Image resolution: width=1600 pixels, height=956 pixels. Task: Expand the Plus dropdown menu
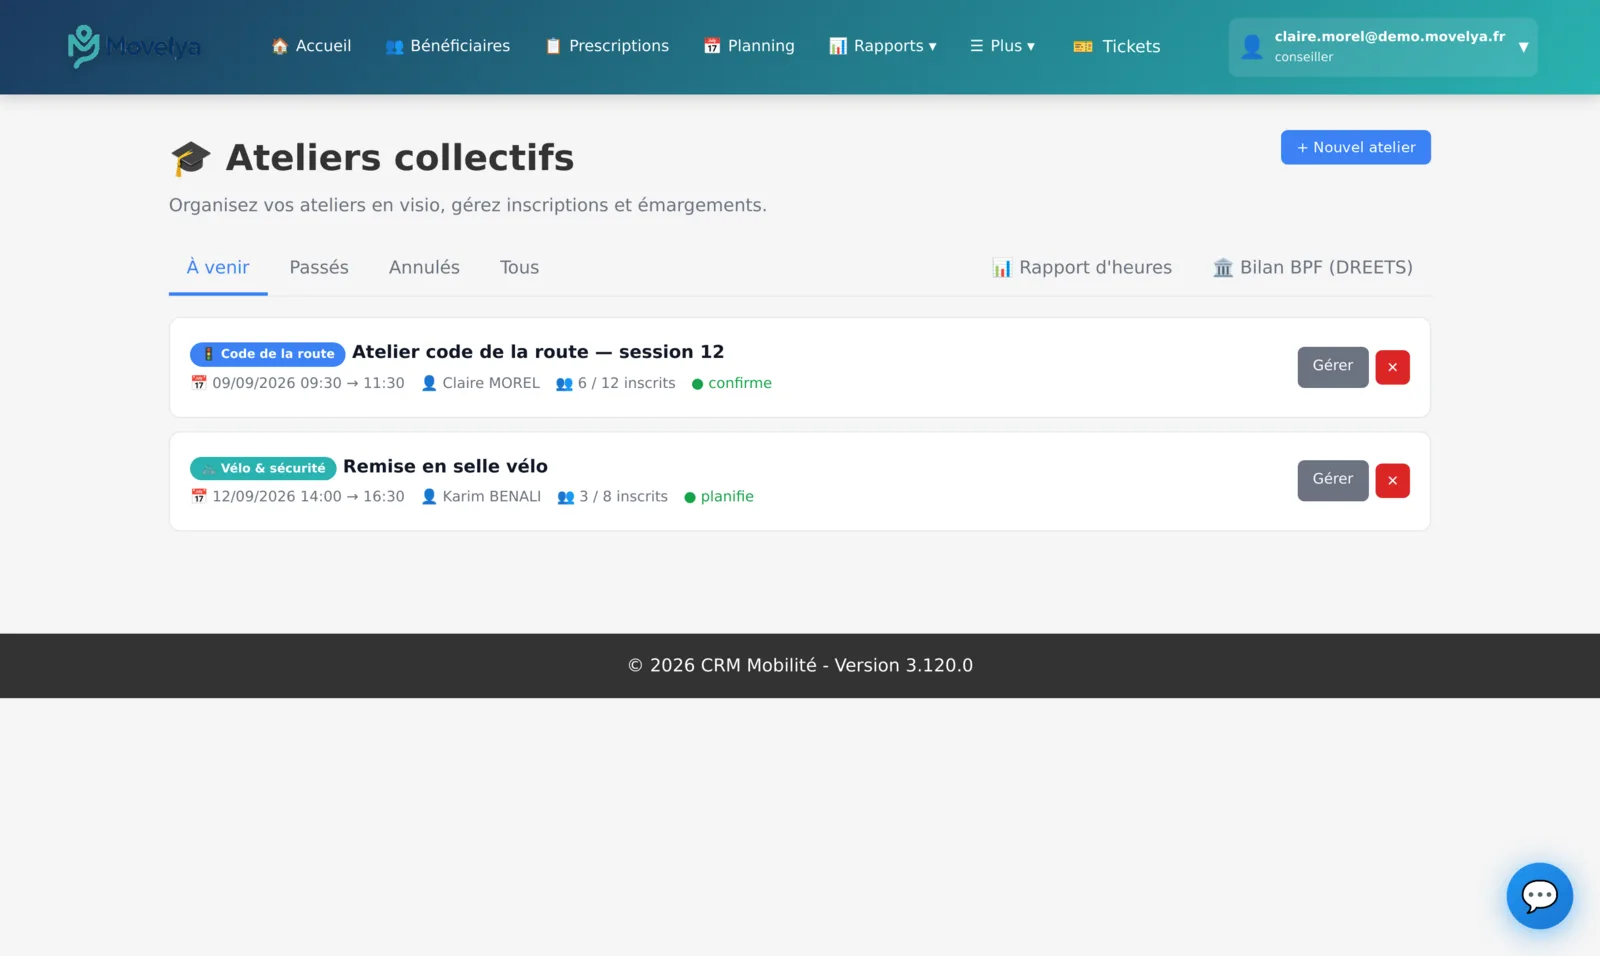pyautogui.click(x=1002, y=46)
